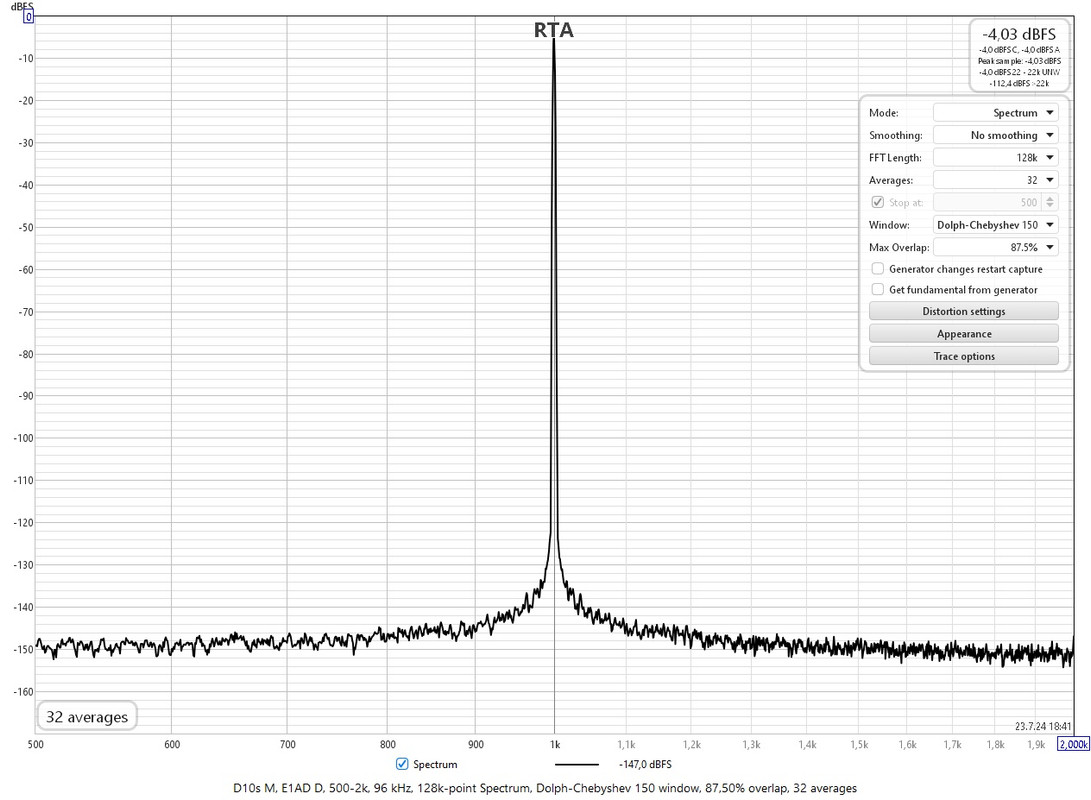The image size is (1091, 800).
Task: Click the Stop at stepper arrows
Action: [1051, 202]
